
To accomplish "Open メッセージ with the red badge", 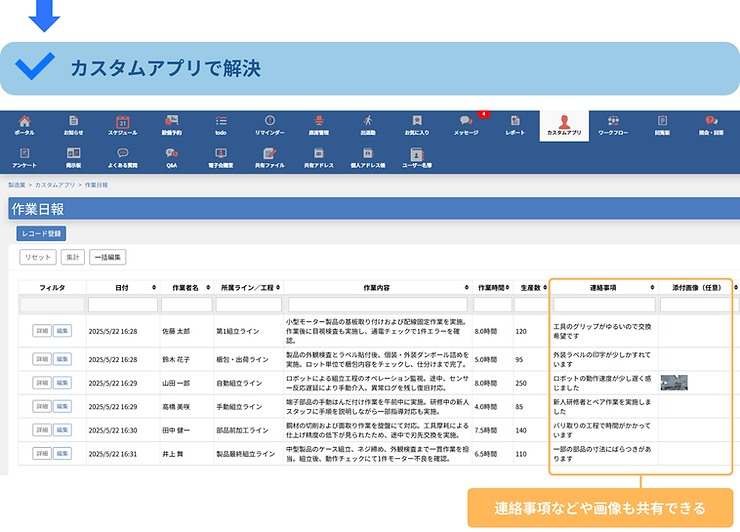I will point(466,125).
